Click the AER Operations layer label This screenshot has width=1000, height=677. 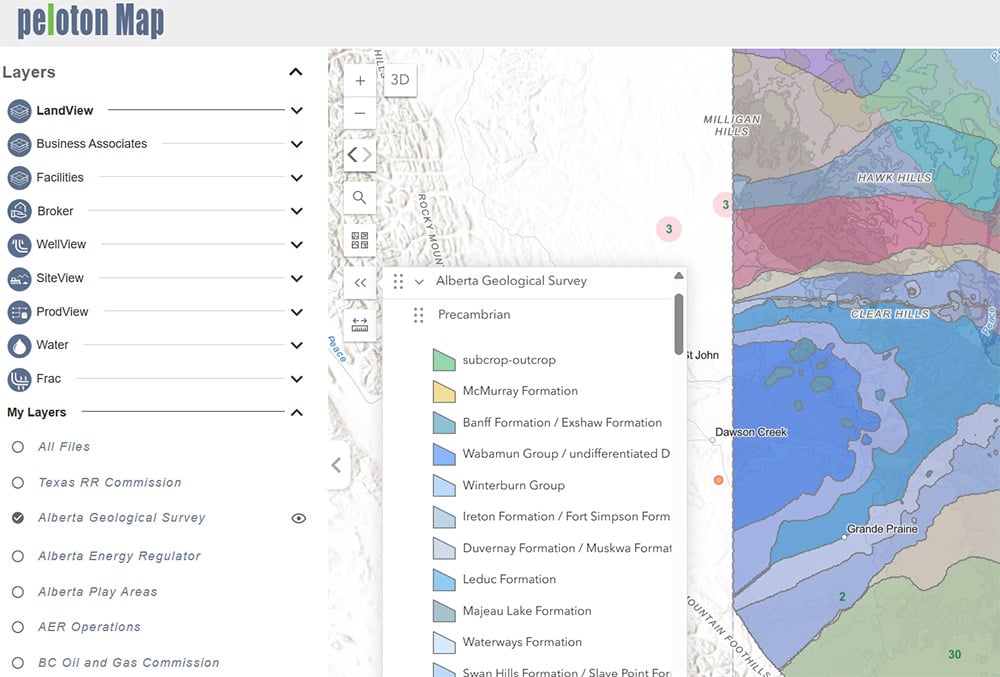pos(89,627)
